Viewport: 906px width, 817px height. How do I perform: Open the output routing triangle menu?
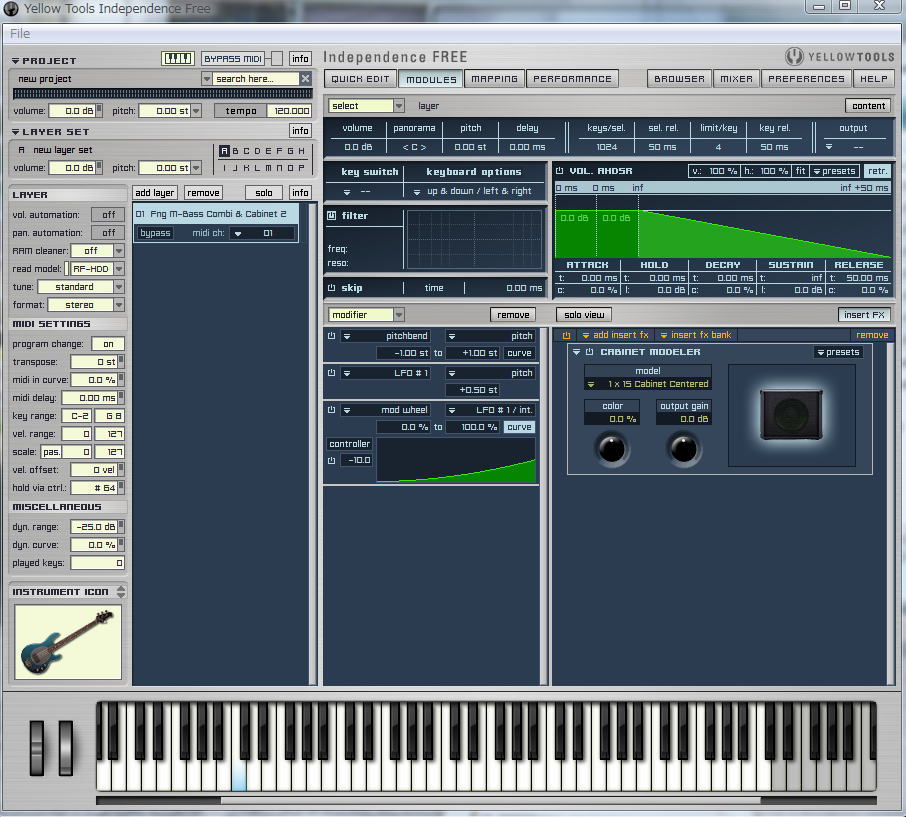point(829,147)
